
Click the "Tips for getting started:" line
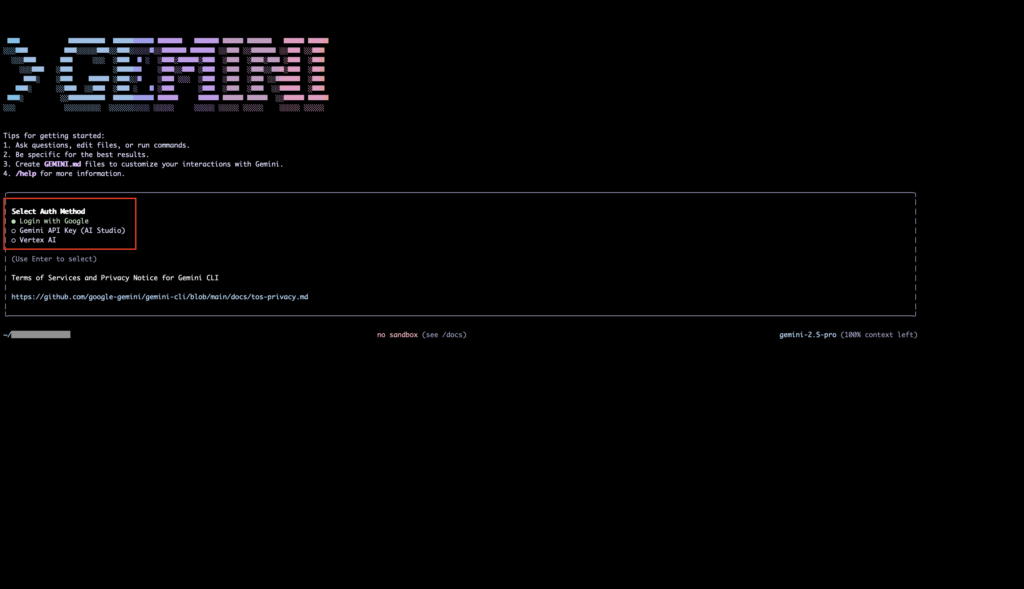coord(54,136)
